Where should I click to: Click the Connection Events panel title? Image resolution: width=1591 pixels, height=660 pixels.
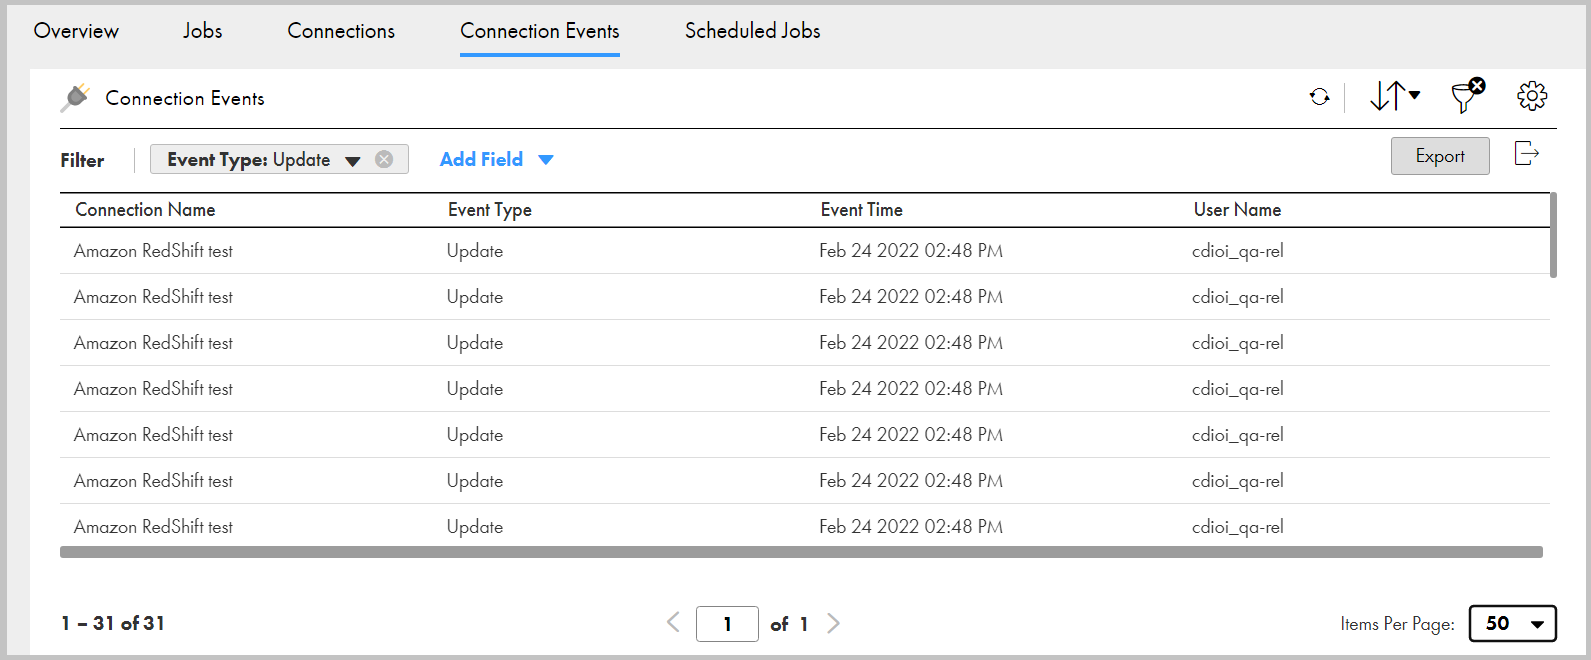[x=185, y=98]
